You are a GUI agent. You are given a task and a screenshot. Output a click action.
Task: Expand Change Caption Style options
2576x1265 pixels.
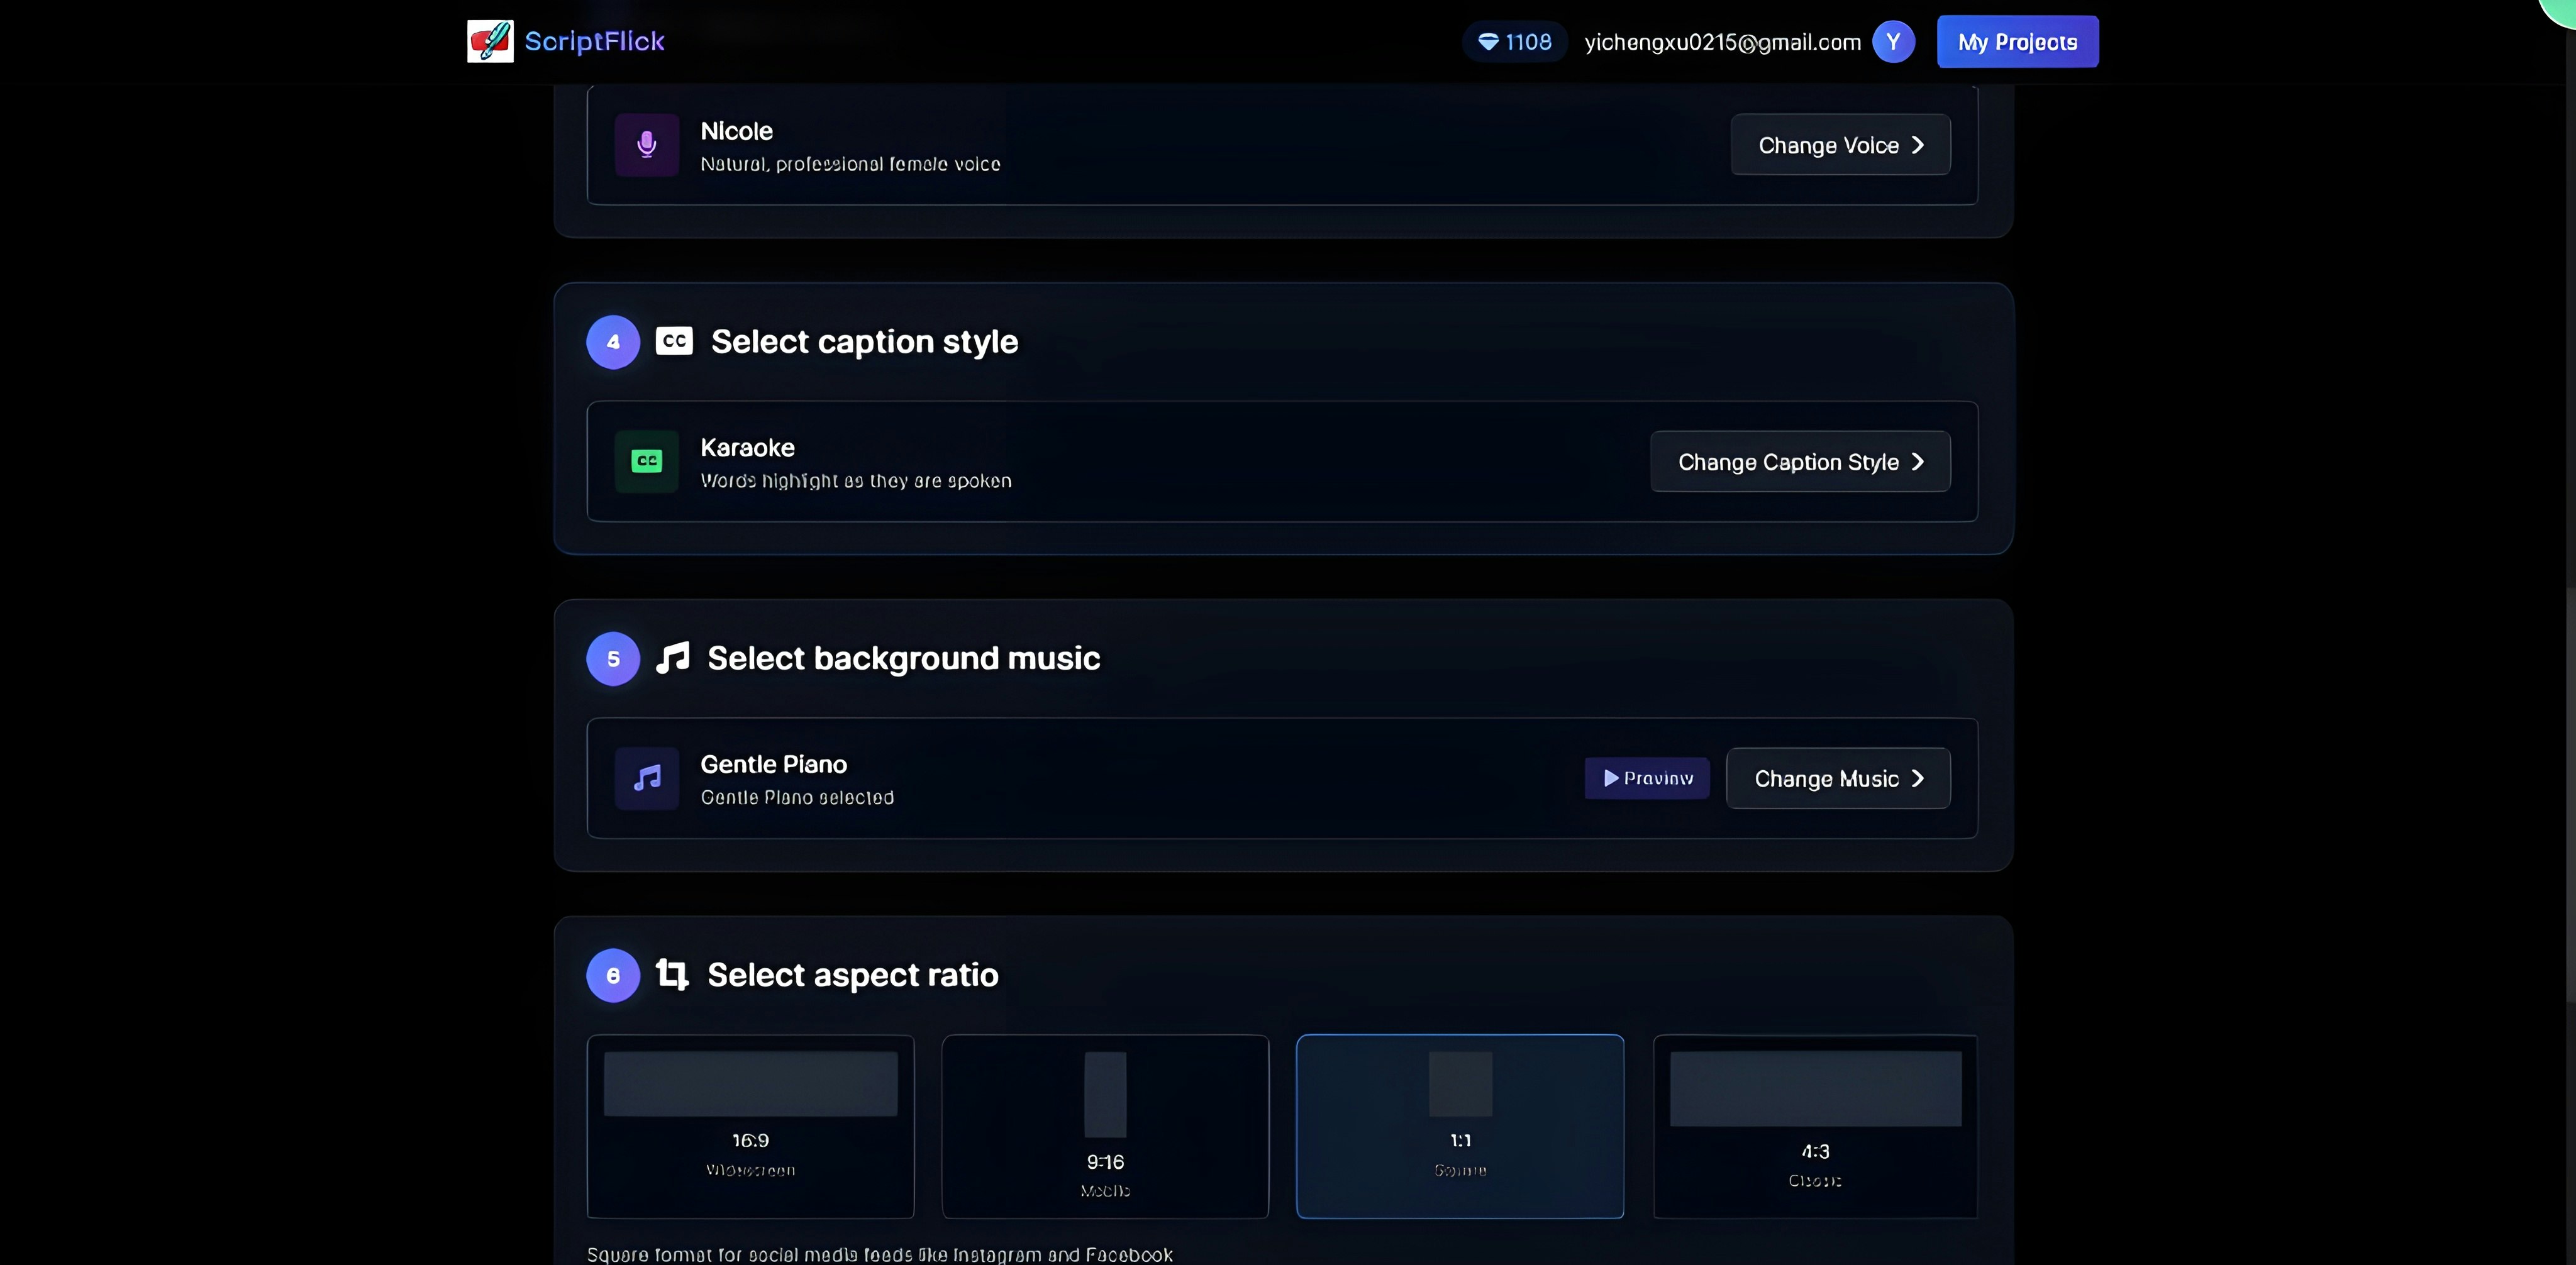coord(1800,461)
